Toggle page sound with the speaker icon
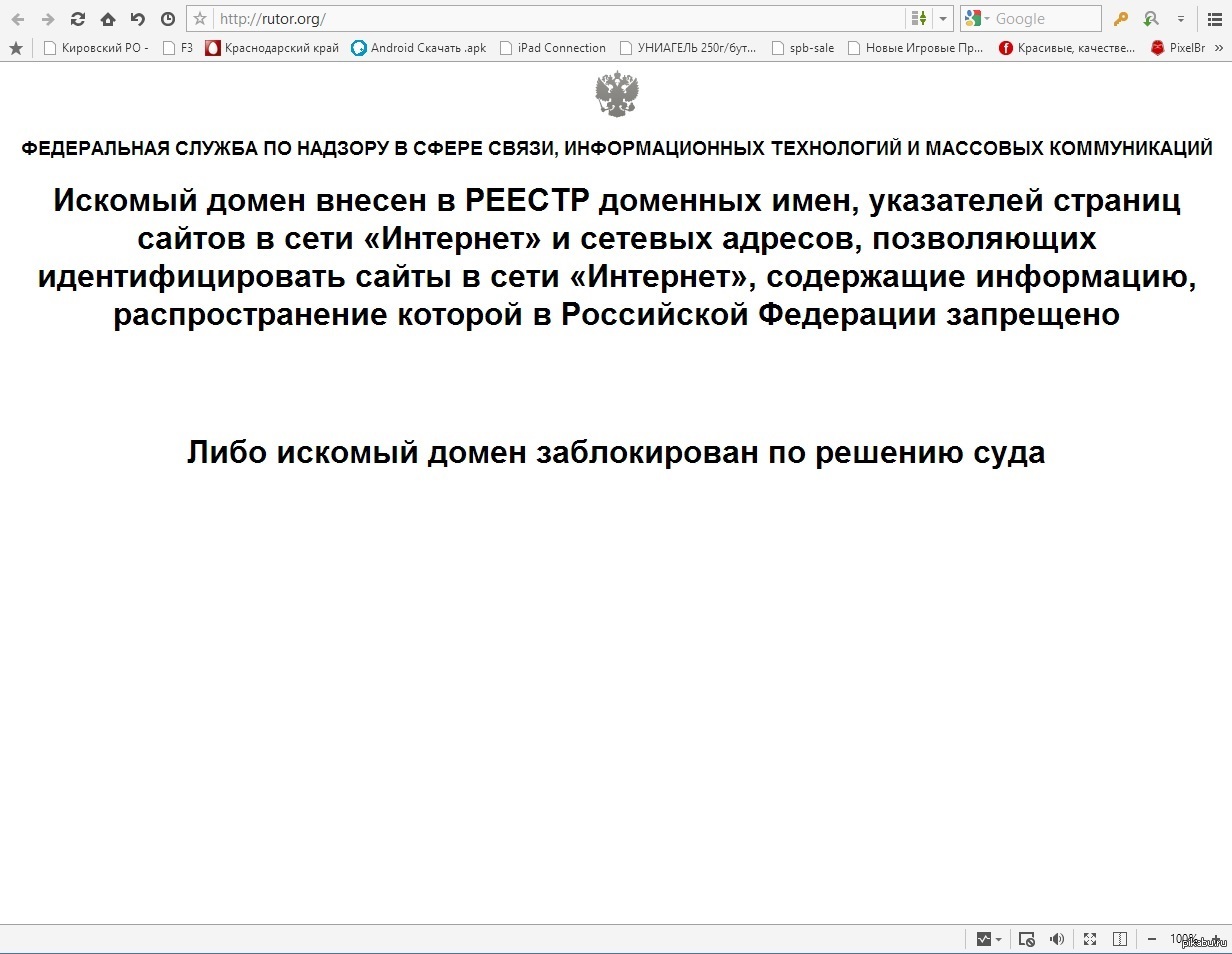The image size is (1232, 954). 1057,939
